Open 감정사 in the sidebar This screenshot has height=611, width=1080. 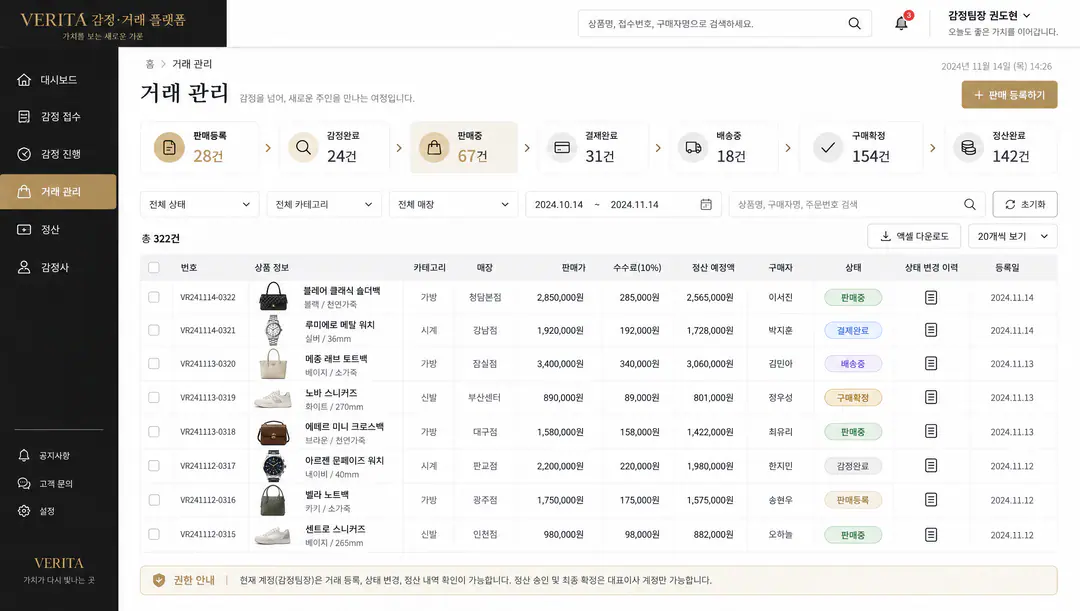[x=59, y=267]
